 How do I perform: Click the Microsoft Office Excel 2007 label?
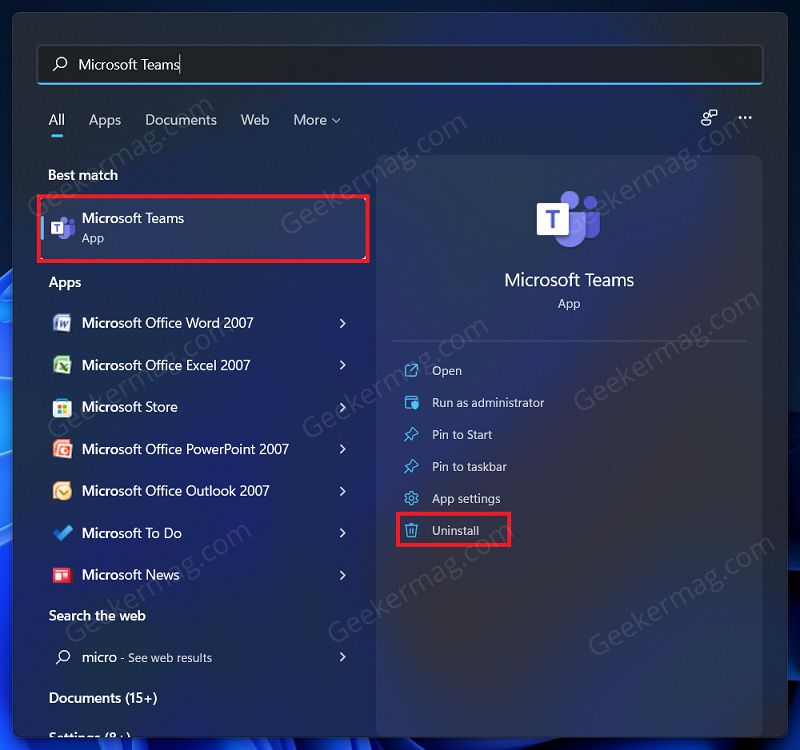166,365
